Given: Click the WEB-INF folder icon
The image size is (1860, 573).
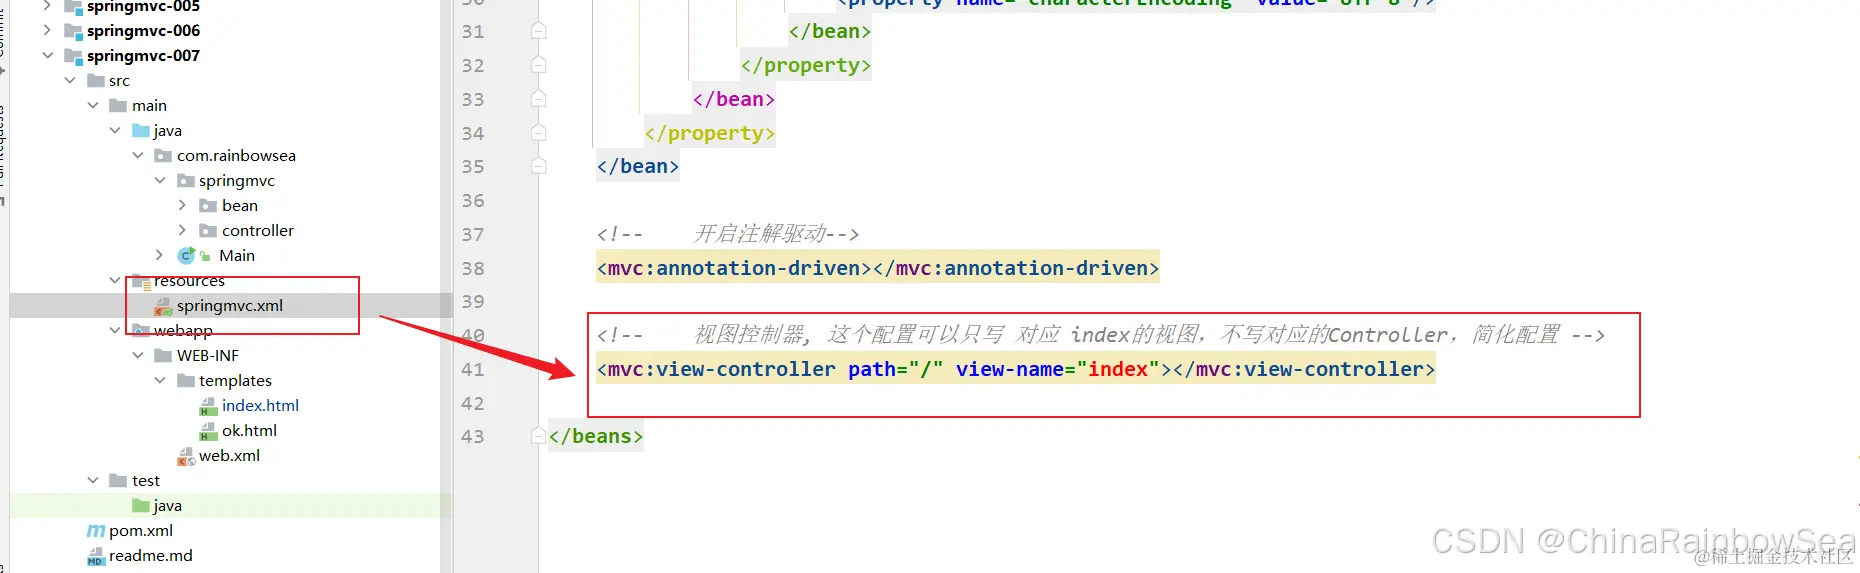Looking at the screenshot, I should tap(163, 355).
